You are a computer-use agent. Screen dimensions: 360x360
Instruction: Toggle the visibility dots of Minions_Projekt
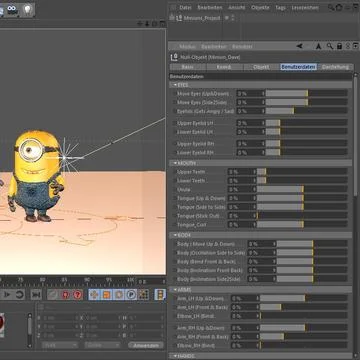point(232,18)
